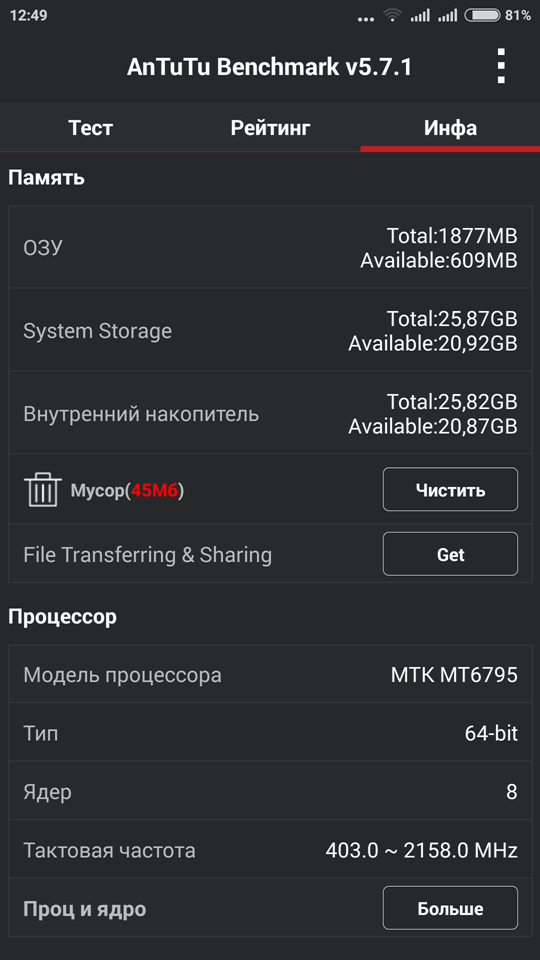Expand CPU details with Больше button
The image size is (540, 960).
[x=451, y=908]
